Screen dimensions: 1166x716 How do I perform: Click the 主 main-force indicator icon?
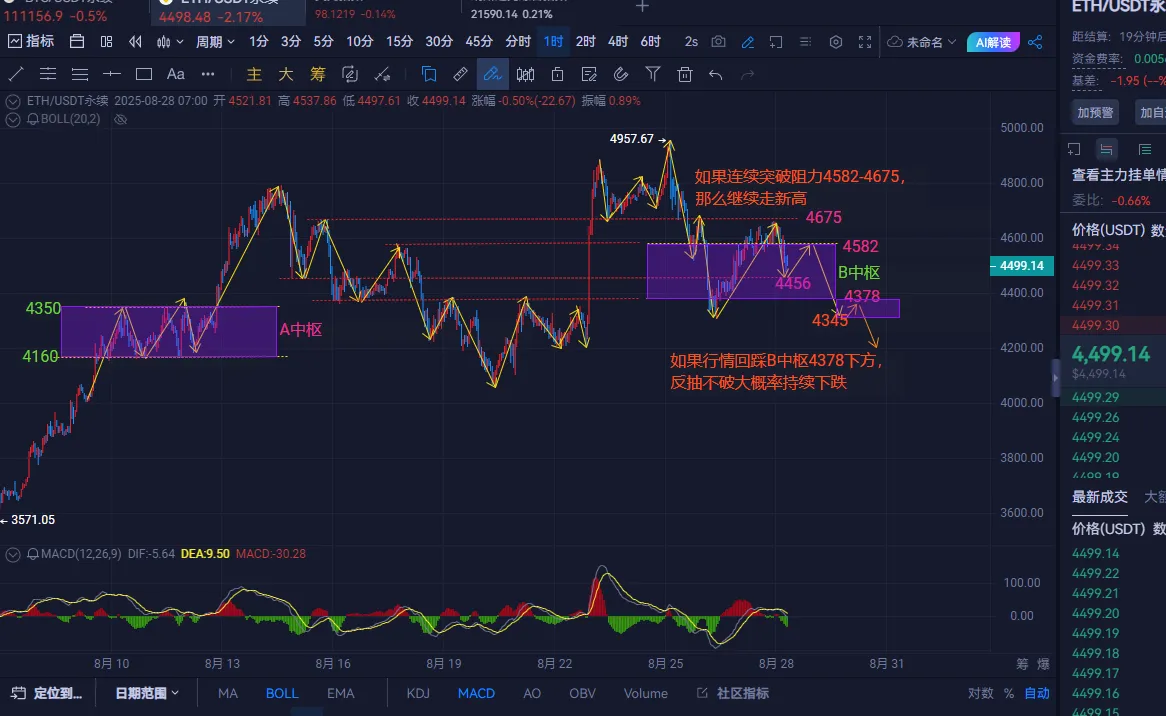click(x=254, y=74)
